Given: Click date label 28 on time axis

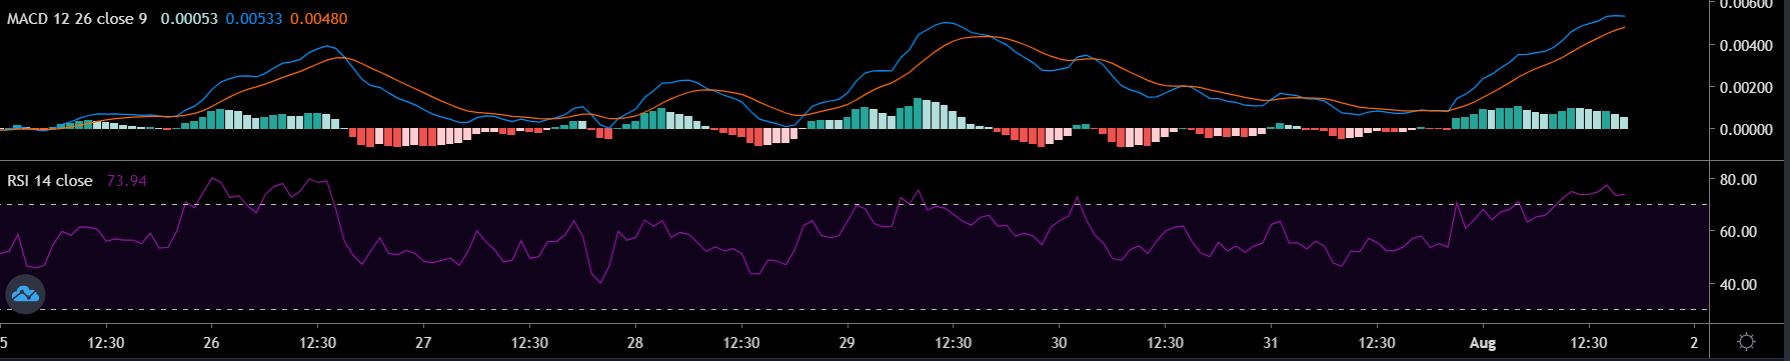Looking at the screenshot, I should [635, 342].
